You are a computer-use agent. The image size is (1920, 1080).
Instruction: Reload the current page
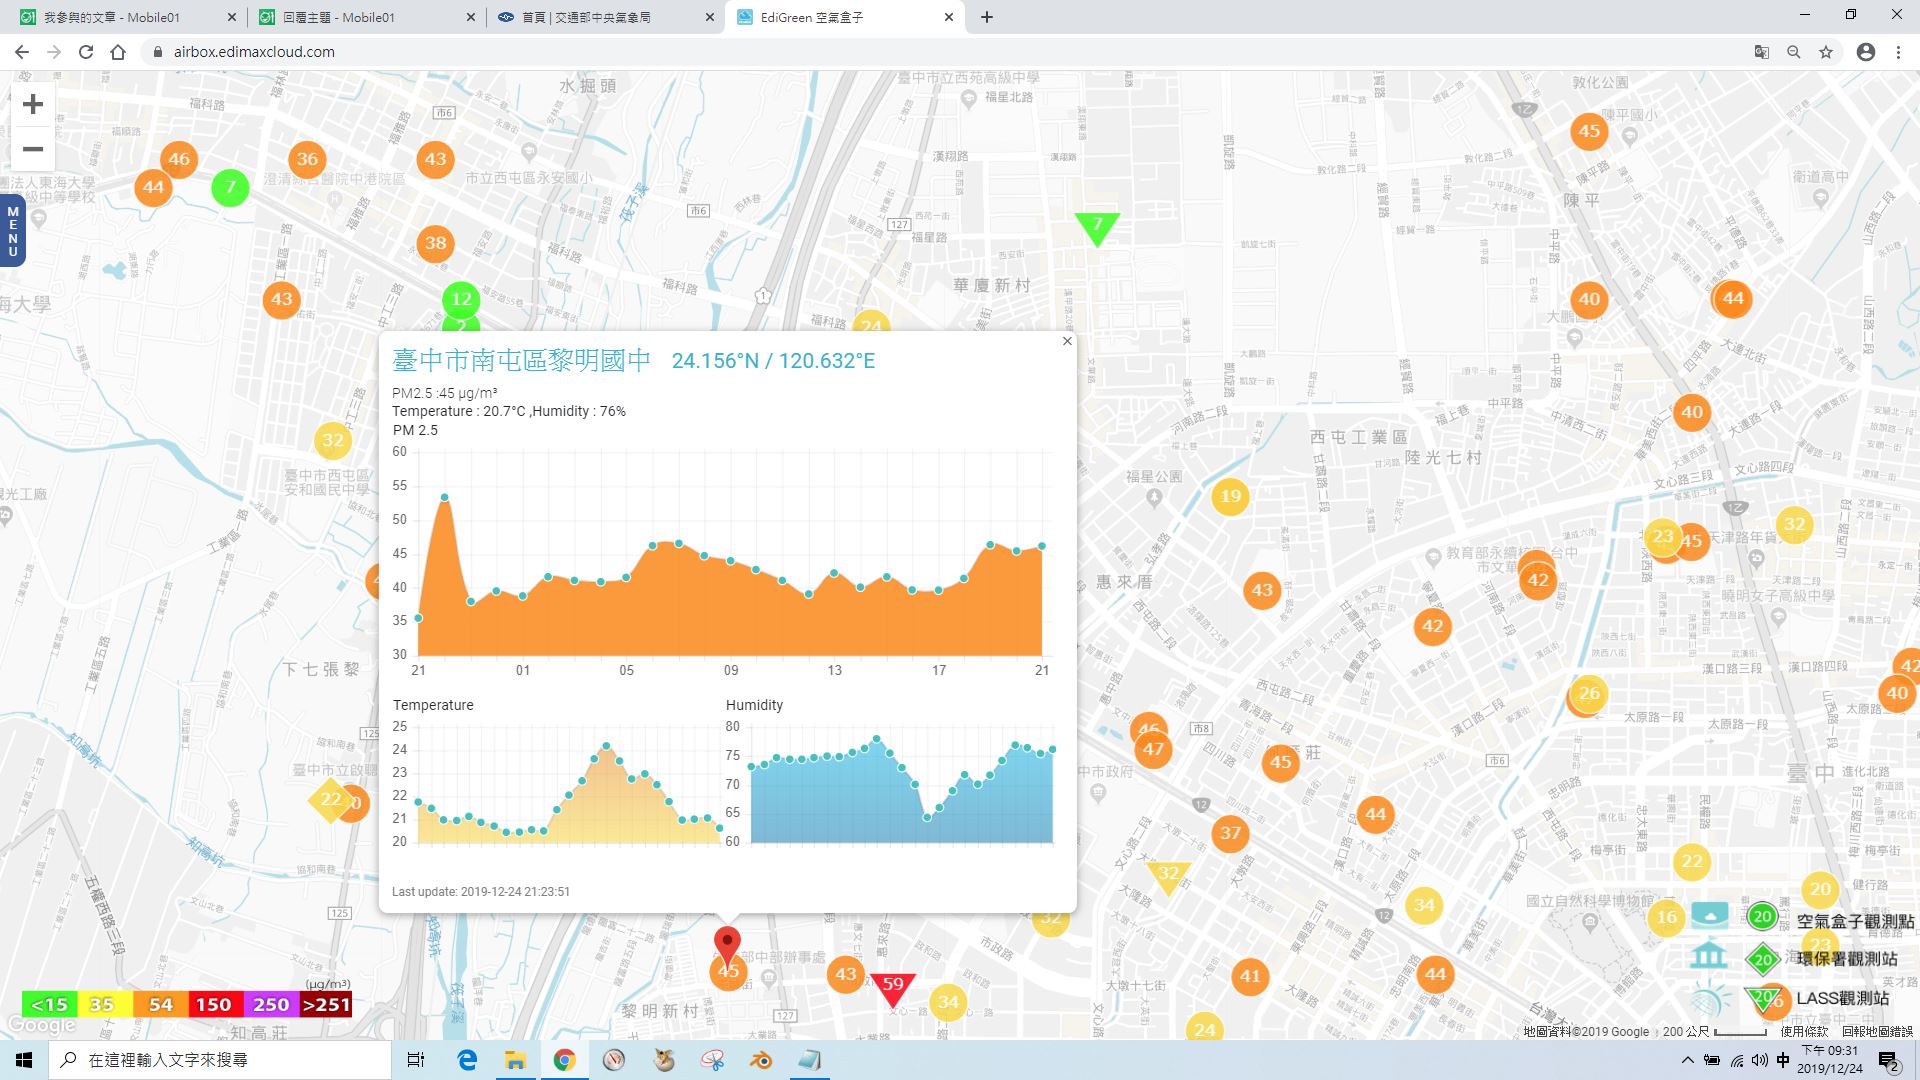tap(86, 52)
